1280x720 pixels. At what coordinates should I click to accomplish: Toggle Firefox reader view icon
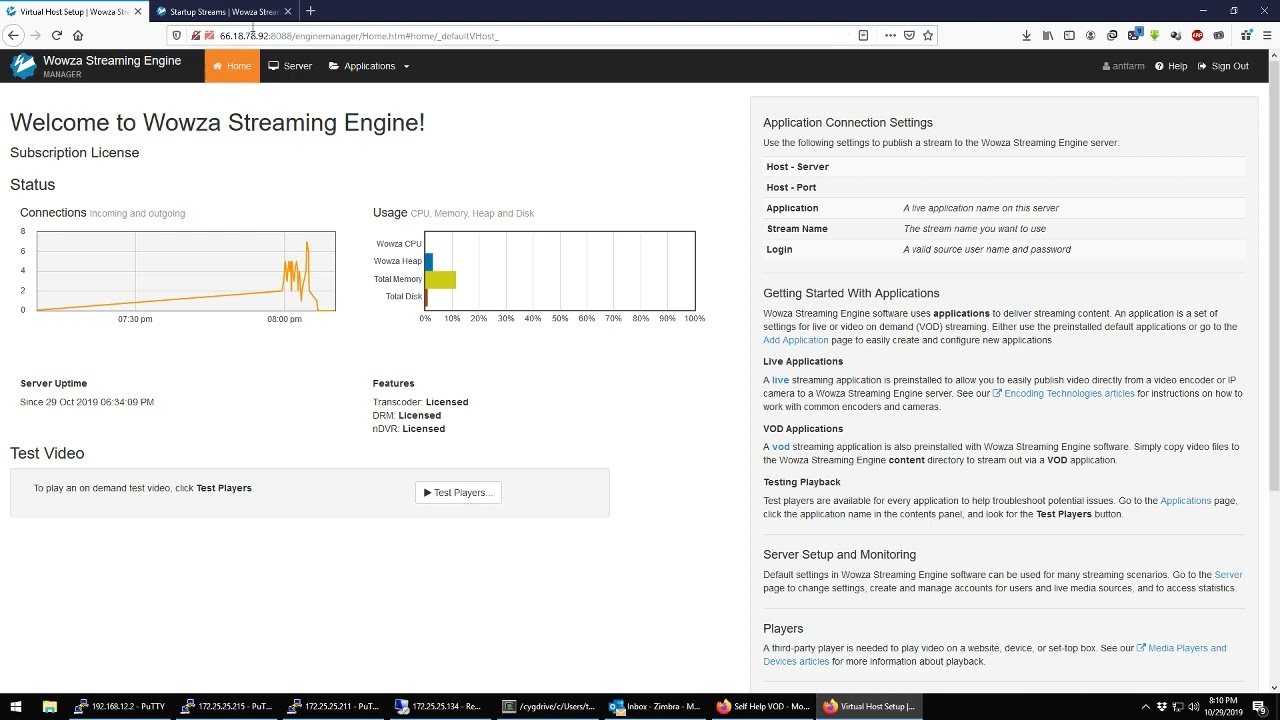[863, 35]
